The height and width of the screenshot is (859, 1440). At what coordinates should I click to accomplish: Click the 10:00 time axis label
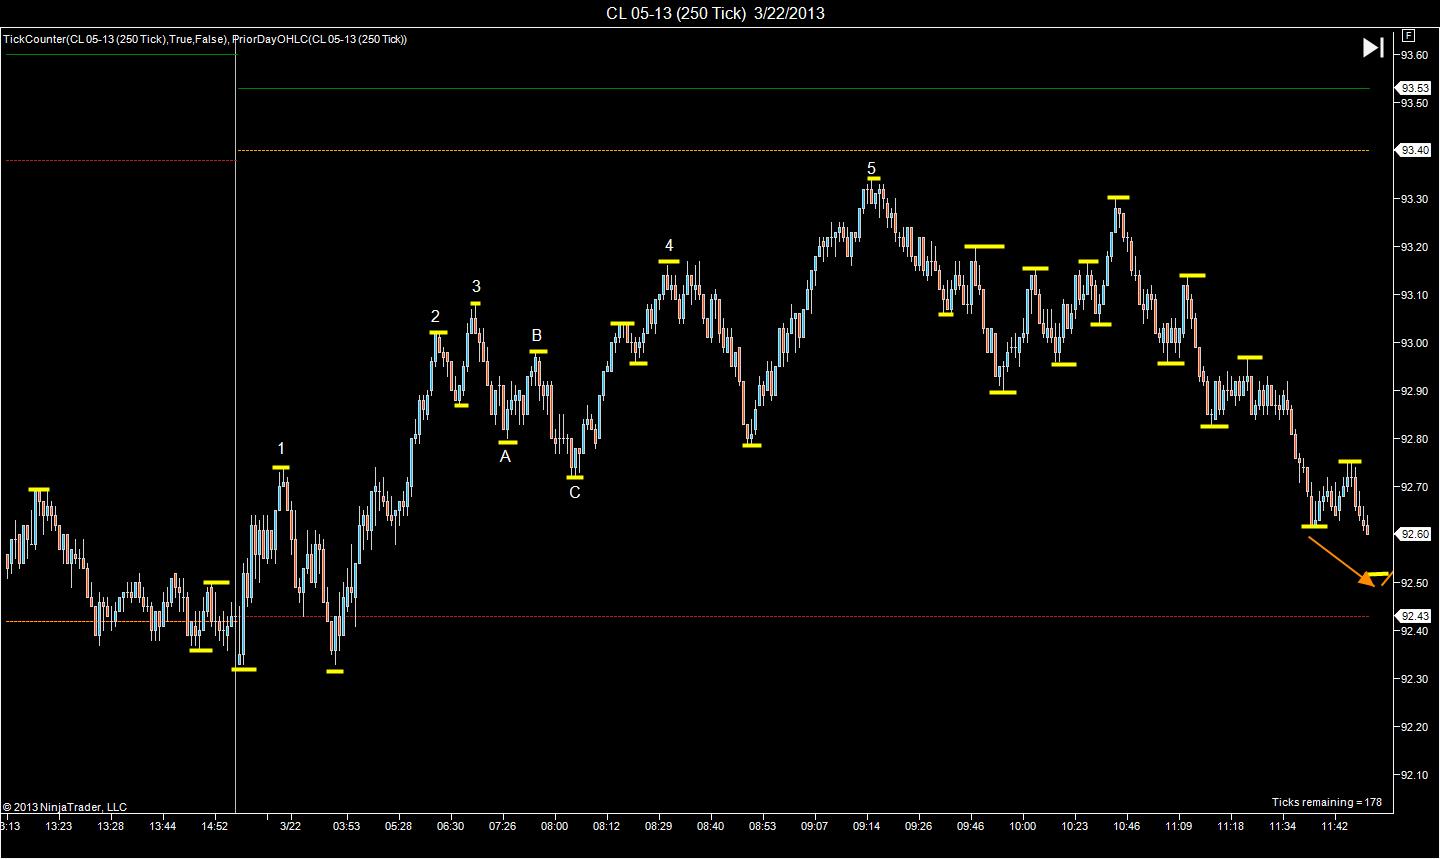click(x=1022, y=826)
